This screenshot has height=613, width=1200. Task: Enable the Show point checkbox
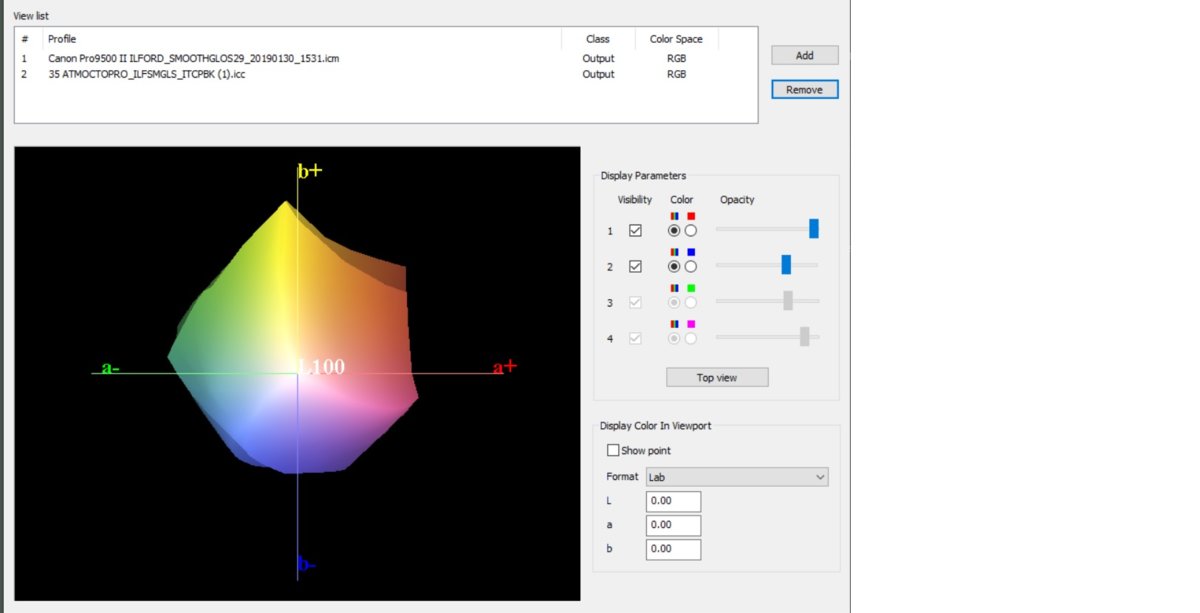coord(613,451)
